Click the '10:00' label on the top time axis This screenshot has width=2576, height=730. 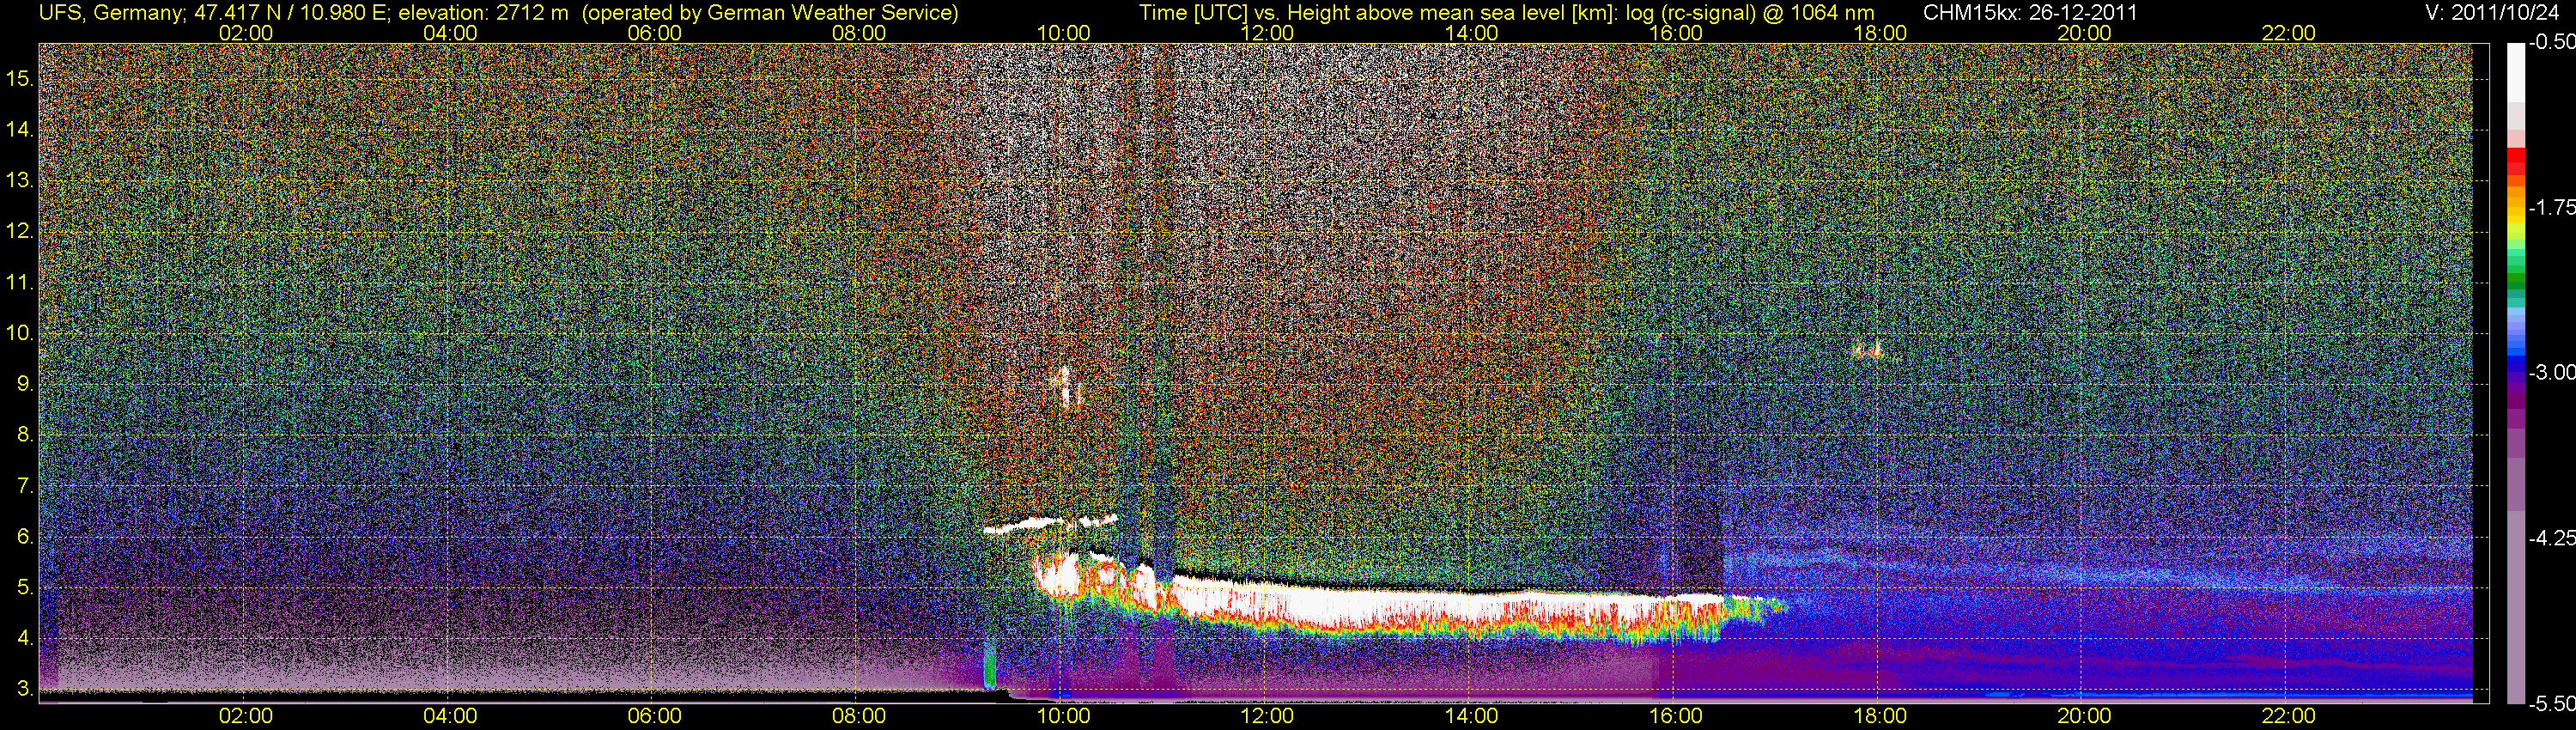pos(1063,33)
